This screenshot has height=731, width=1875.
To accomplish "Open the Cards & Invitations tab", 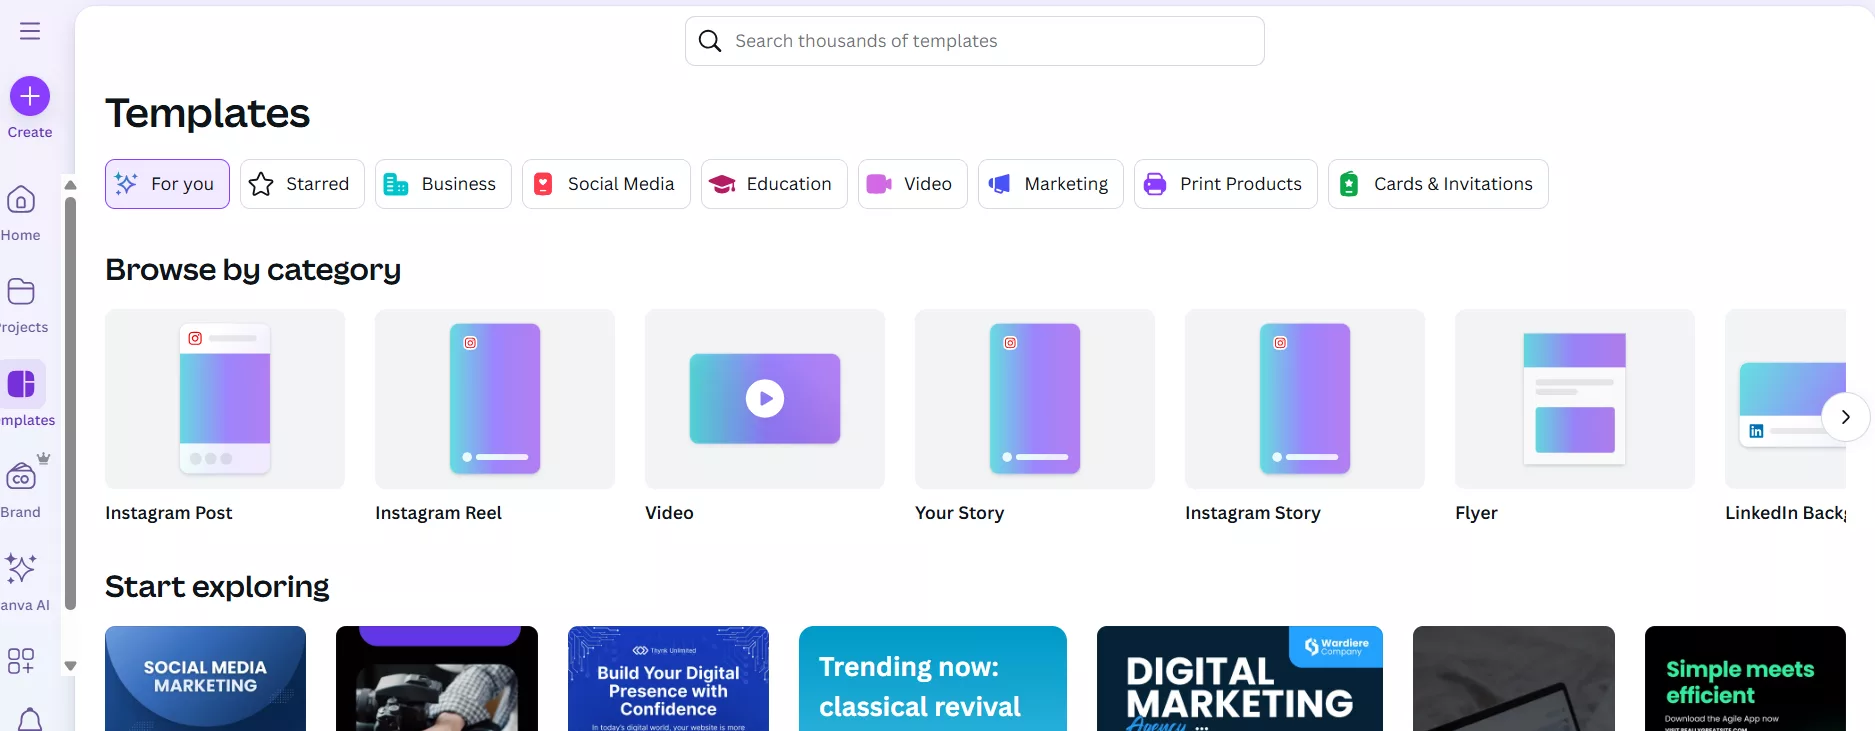I will pyautogui.click(x=1438, y=184).
